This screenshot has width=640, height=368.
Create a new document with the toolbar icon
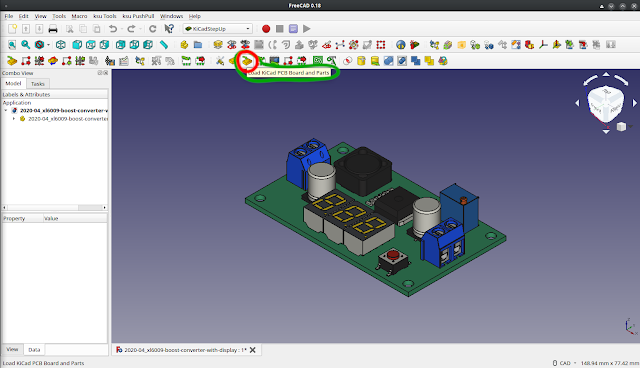click(x=12, y=29)
